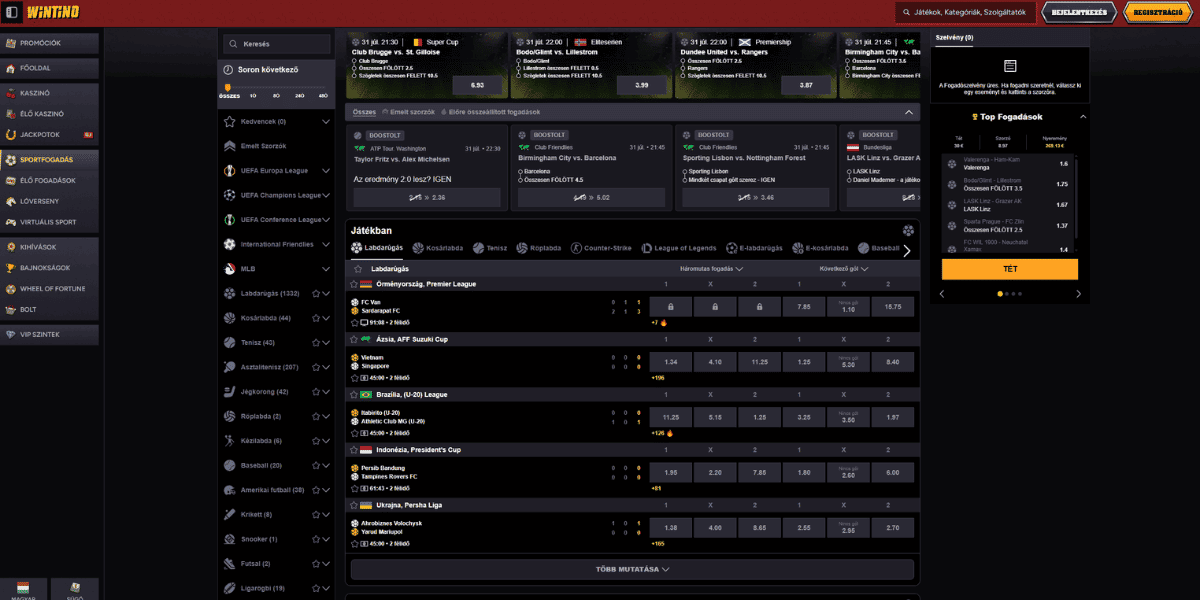The height and width of the screenshot is (600, 1200).
Task: Toggle the sidebar menu icon beside the logo
Action: pos(12,12)
